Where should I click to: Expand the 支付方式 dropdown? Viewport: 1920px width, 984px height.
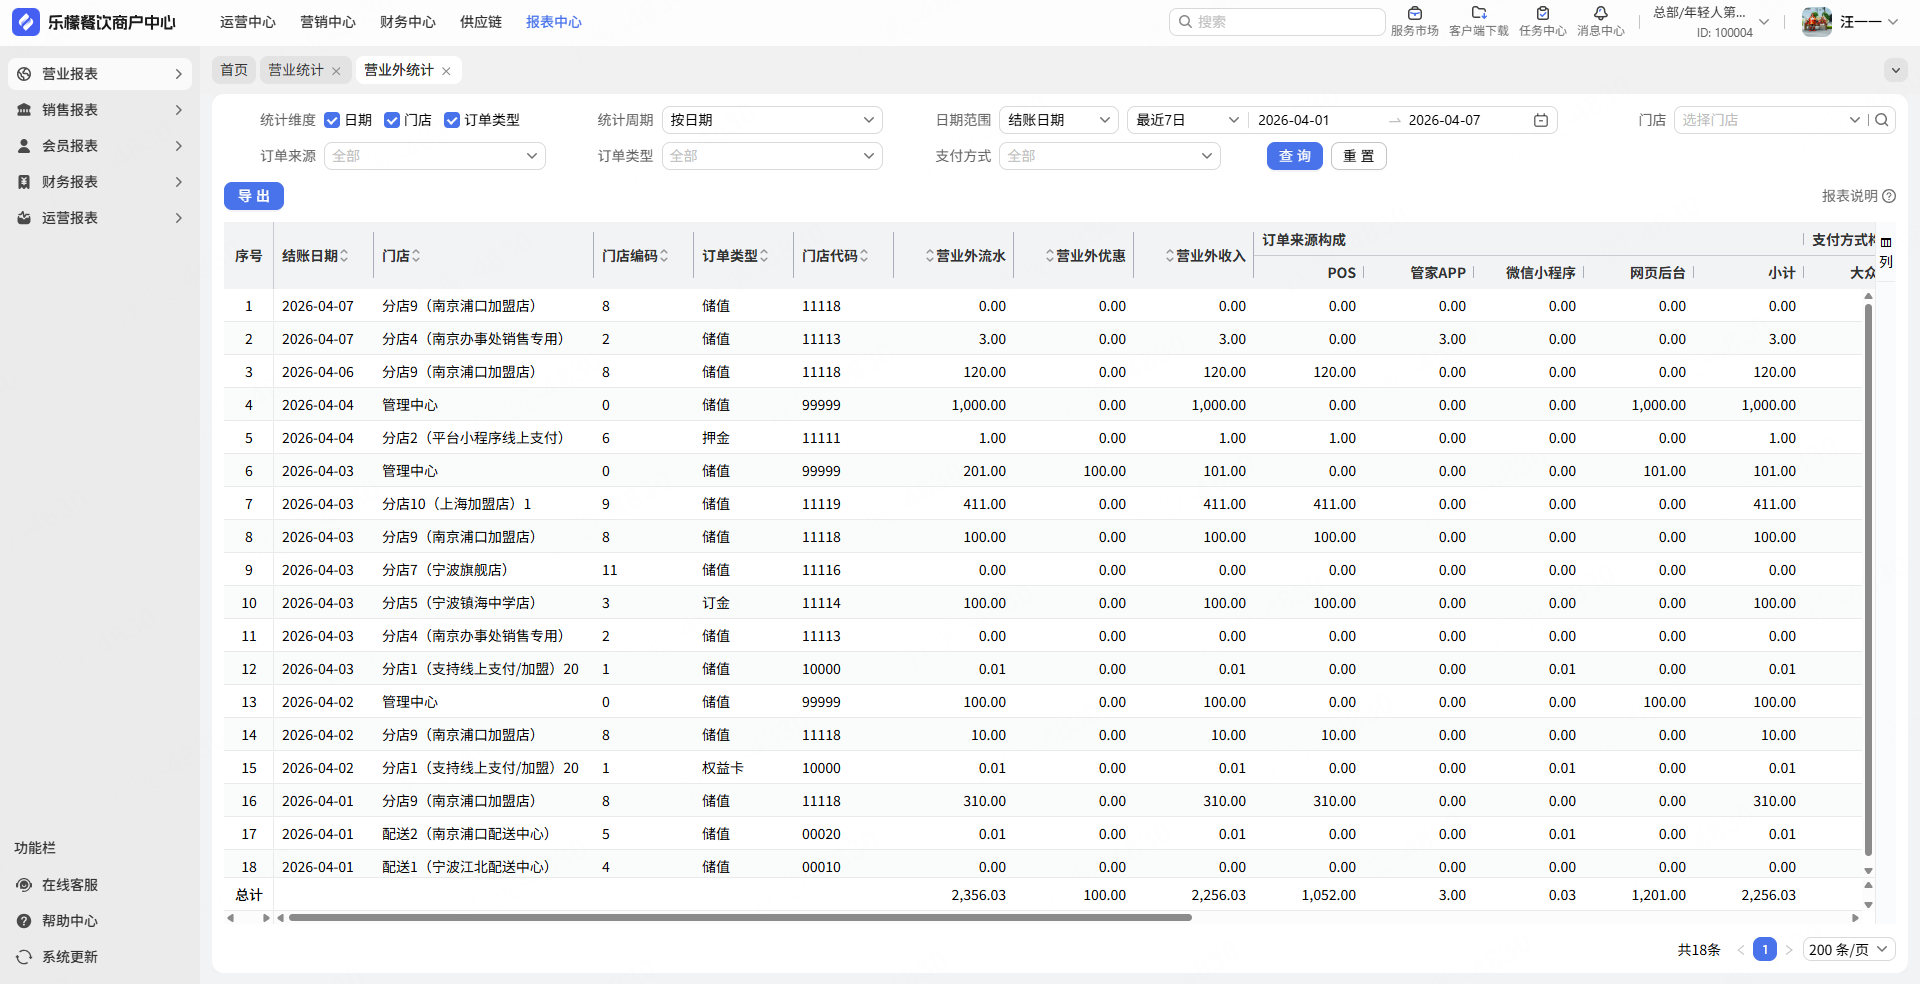coord(1109,156)
